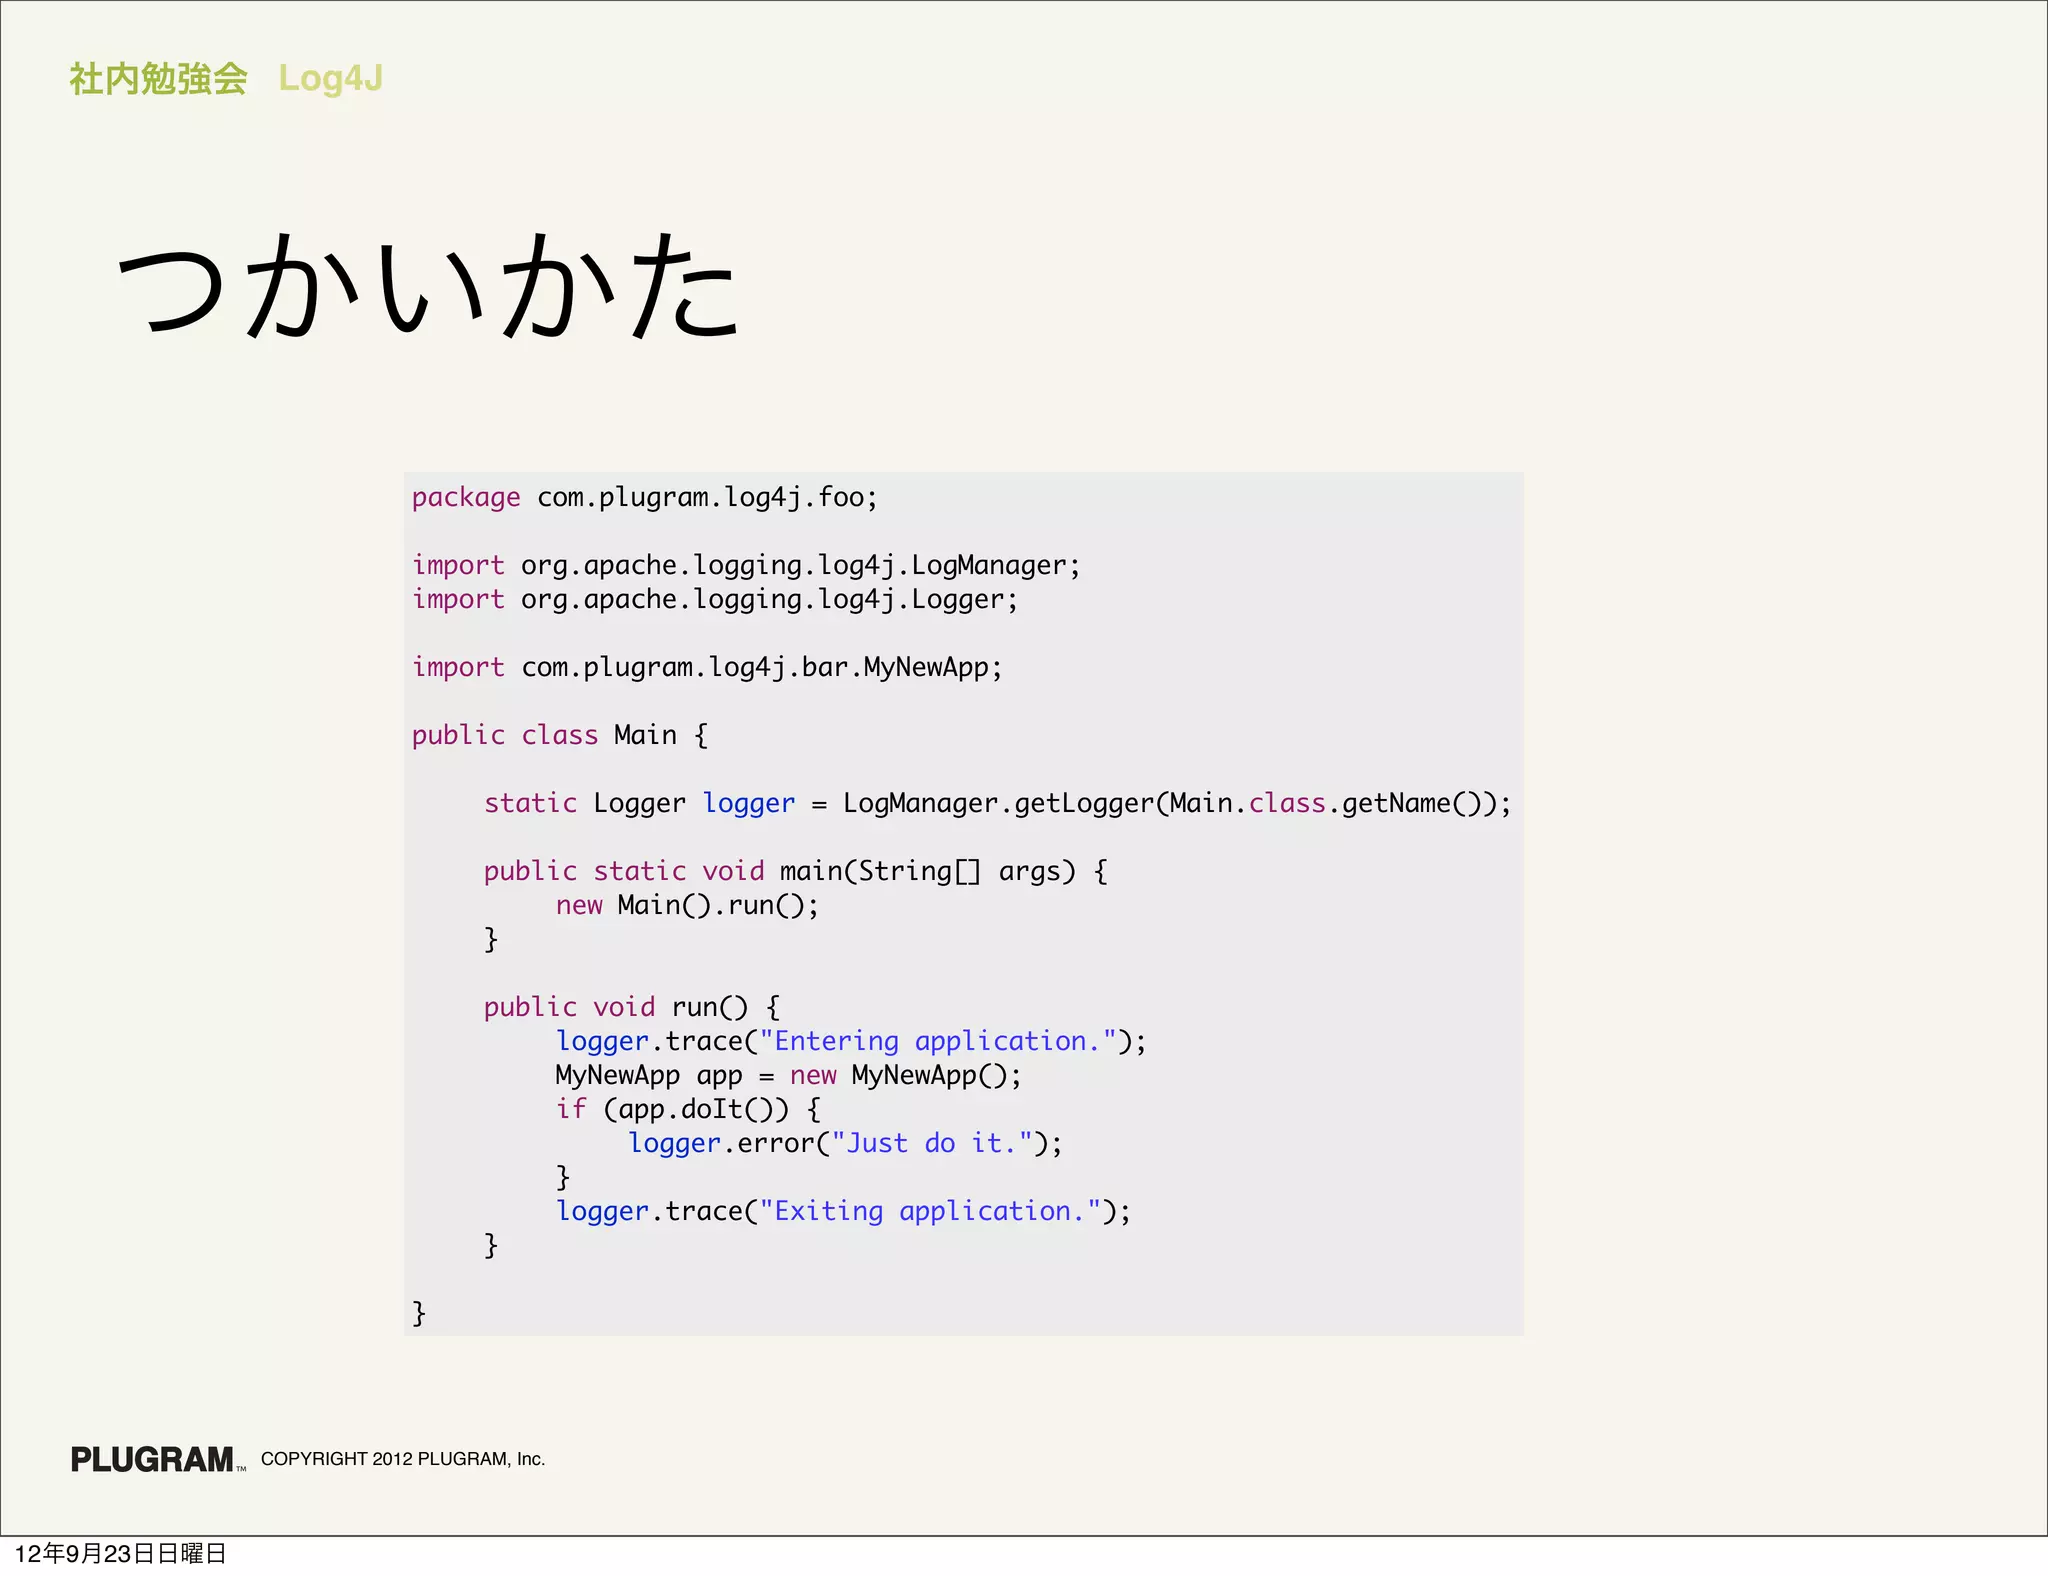
Task: Click the 'Log4J' header label
Action: click(x=330, y=79)
